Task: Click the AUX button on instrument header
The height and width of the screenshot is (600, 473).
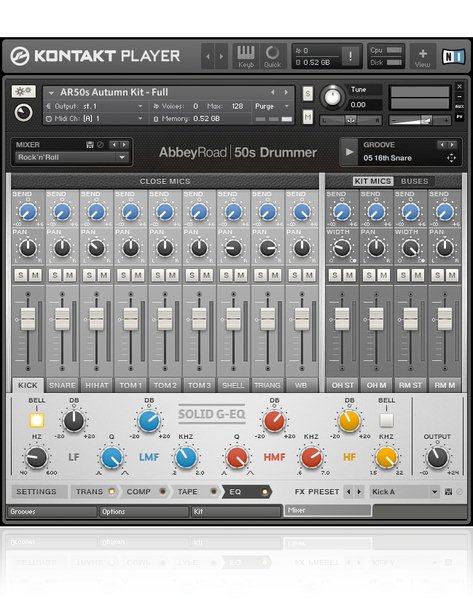Action: (460, 106)
